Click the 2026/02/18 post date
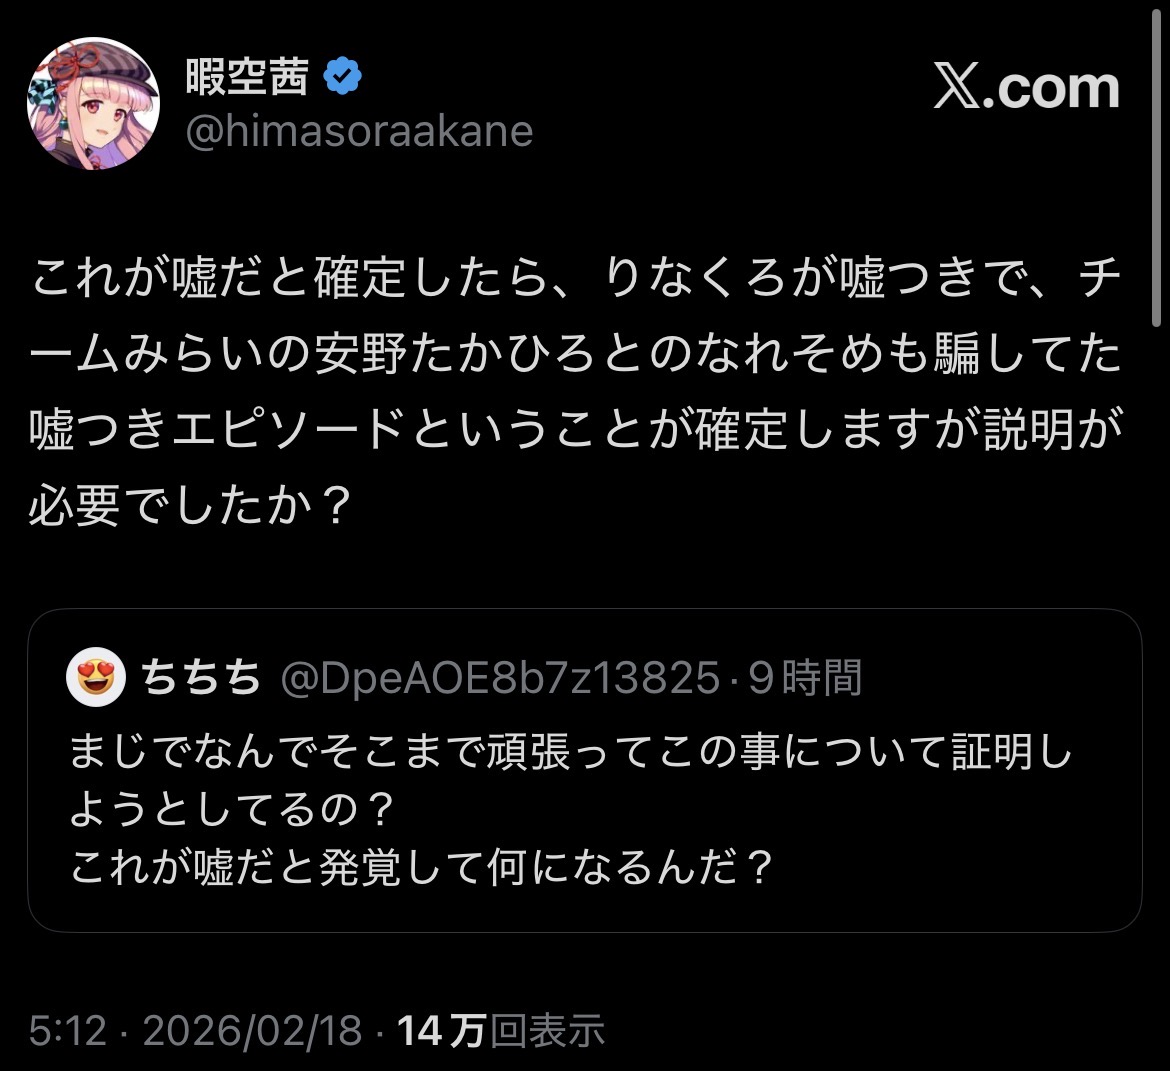The height and width of the screenshot is (1071, 1170). [252, 1030]
